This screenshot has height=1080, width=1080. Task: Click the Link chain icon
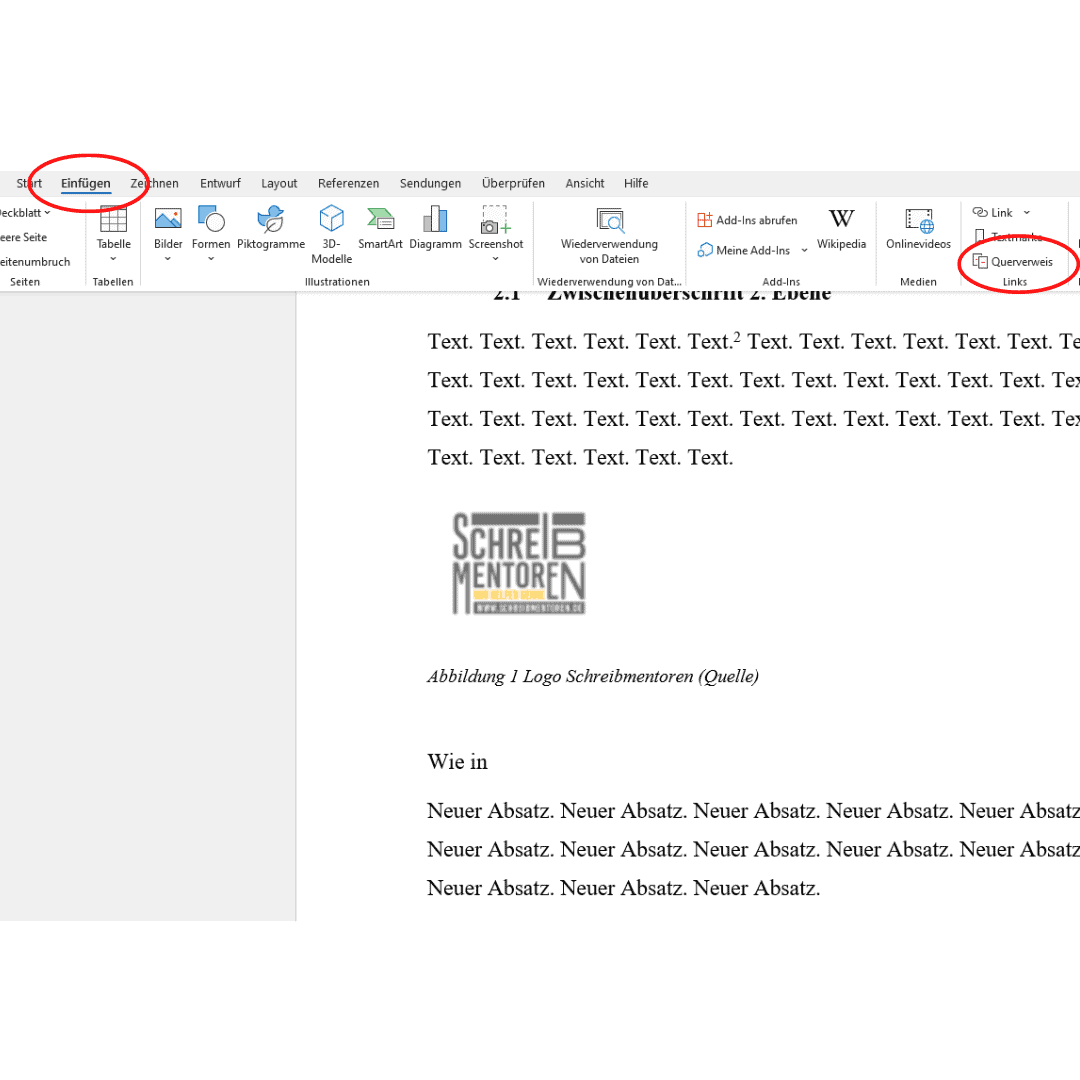coord(979,212)
